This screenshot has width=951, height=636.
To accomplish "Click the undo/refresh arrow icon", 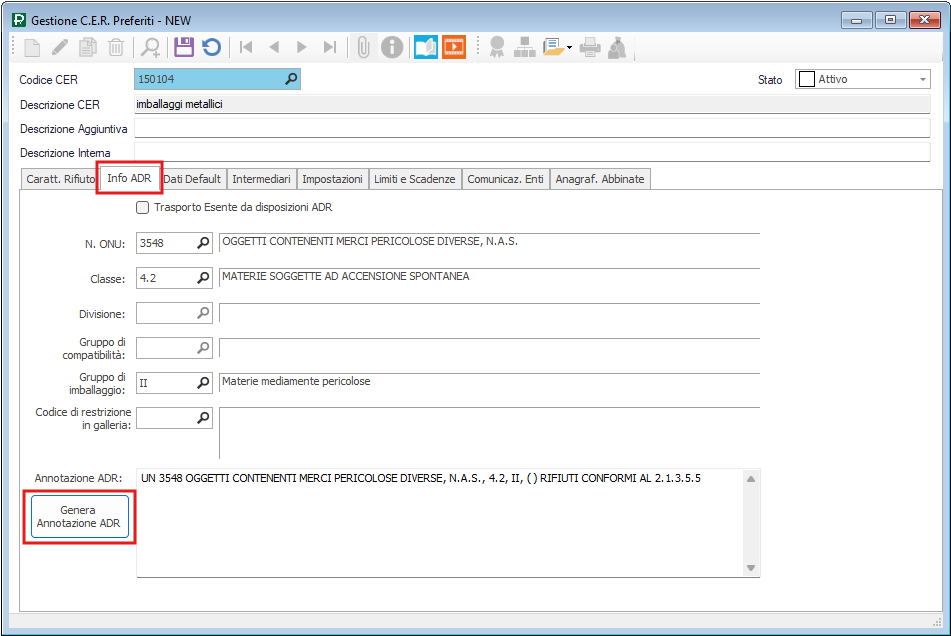I will point(211,47).
